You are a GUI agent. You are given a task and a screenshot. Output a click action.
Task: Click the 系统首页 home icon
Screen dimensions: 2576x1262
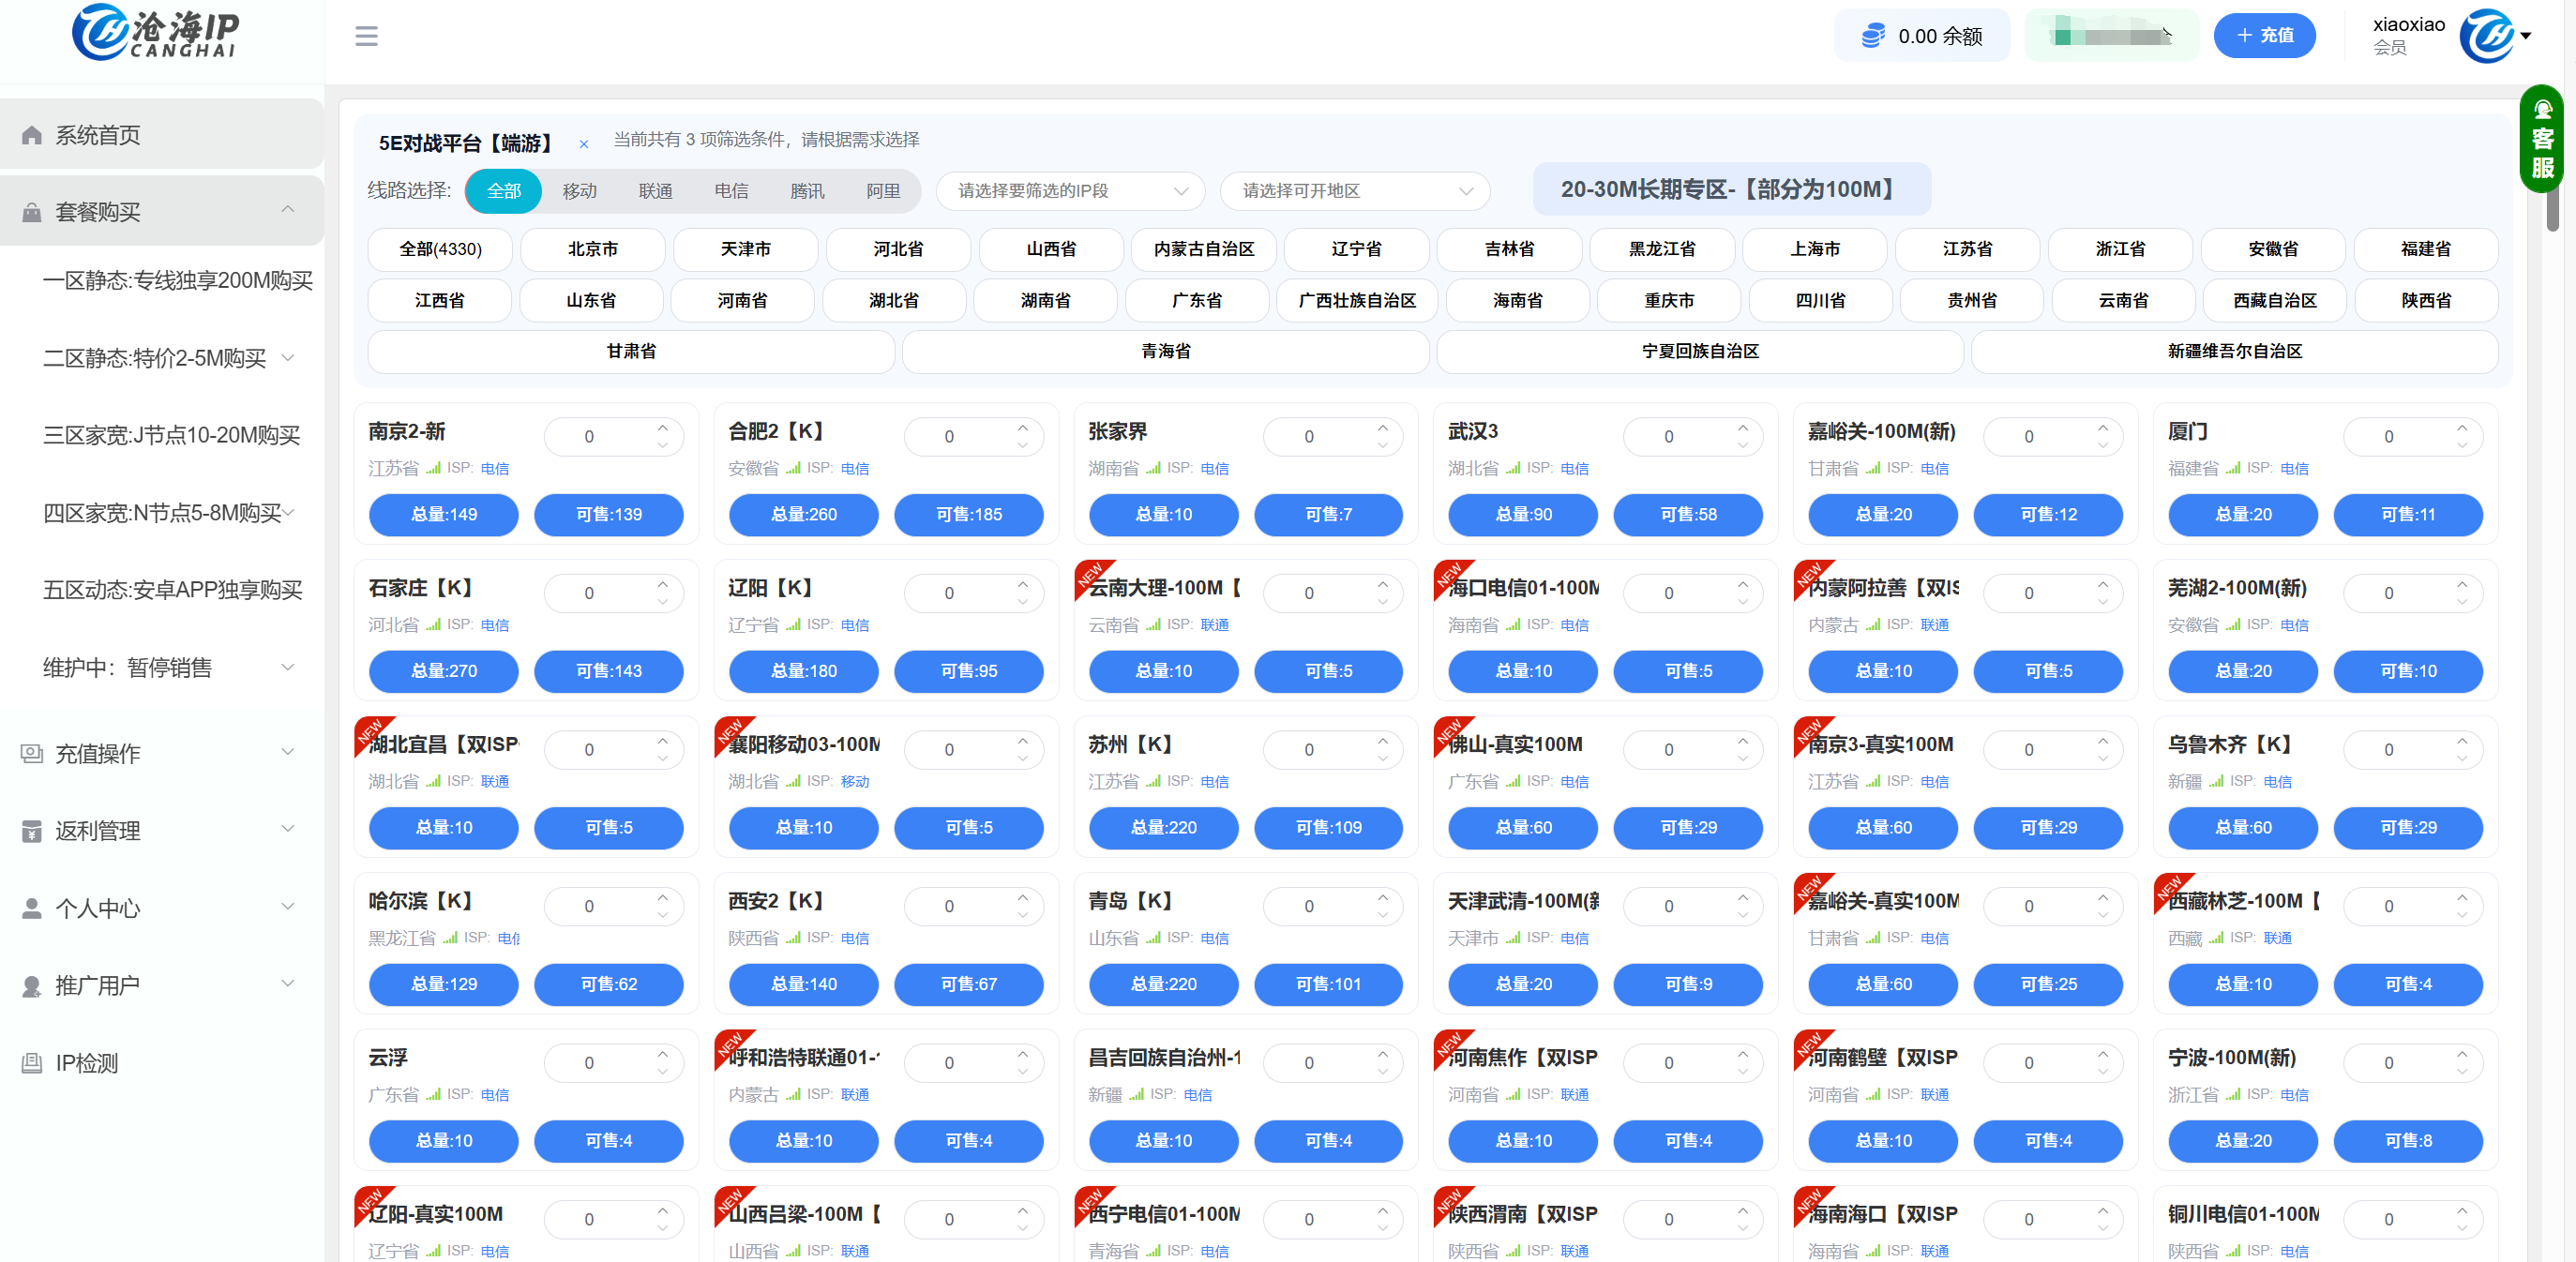[x=32, y=135]
